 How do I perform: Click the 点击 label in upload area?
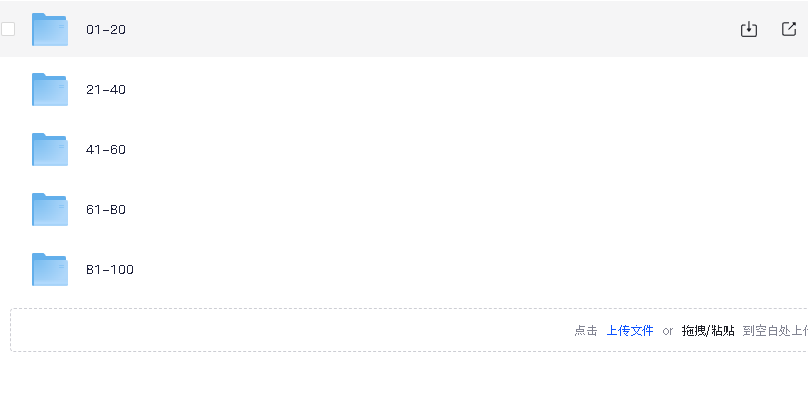[586, 331]
